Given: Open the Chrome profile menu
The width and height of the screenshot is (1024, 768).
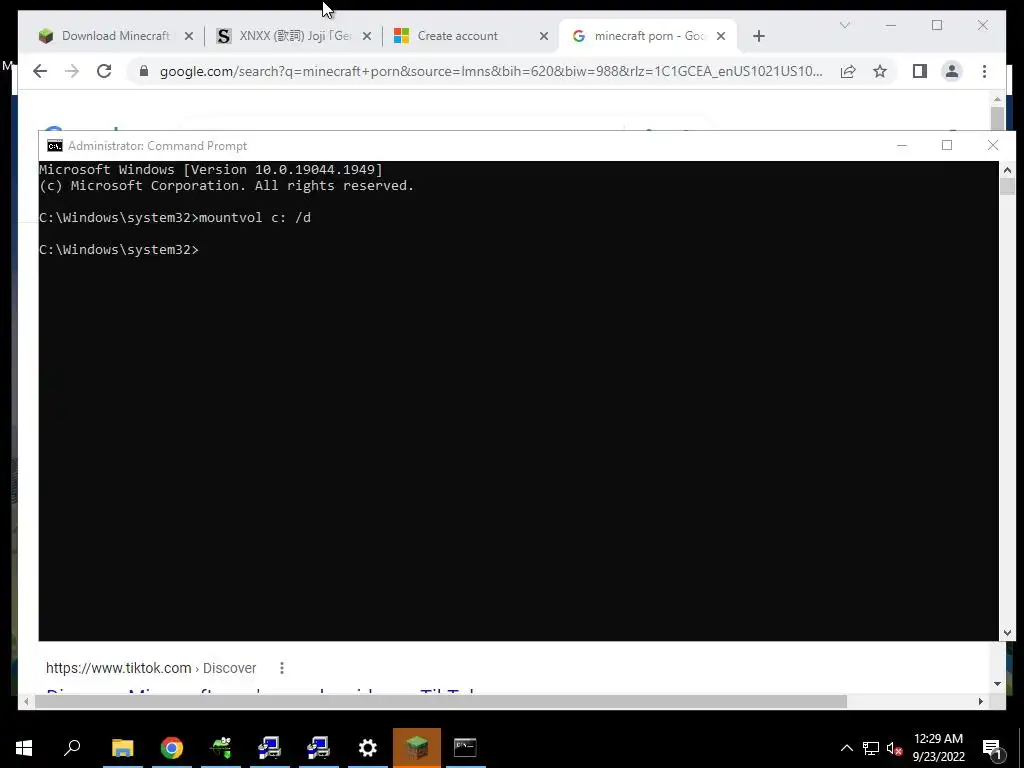Looking at the screenshot, I should click(952, 71).
